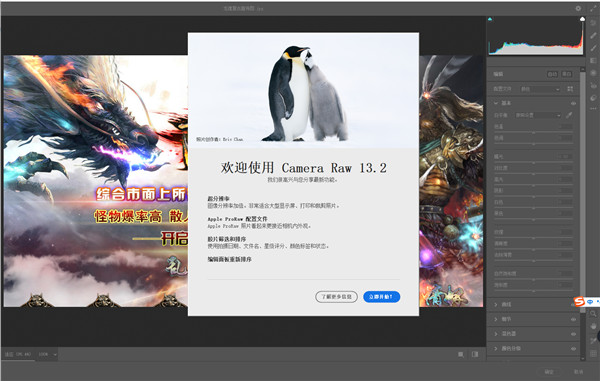Click the 编辑面板重新排序 heading
This screenshot has width=600, height=381.
[x=230, y=259]
